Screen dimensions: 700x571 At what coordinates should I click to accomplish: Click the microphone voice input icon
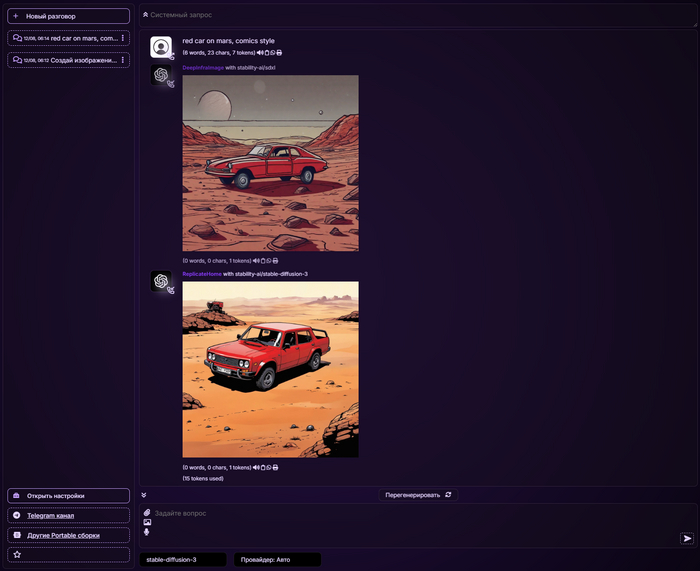[x=147, y=532]
